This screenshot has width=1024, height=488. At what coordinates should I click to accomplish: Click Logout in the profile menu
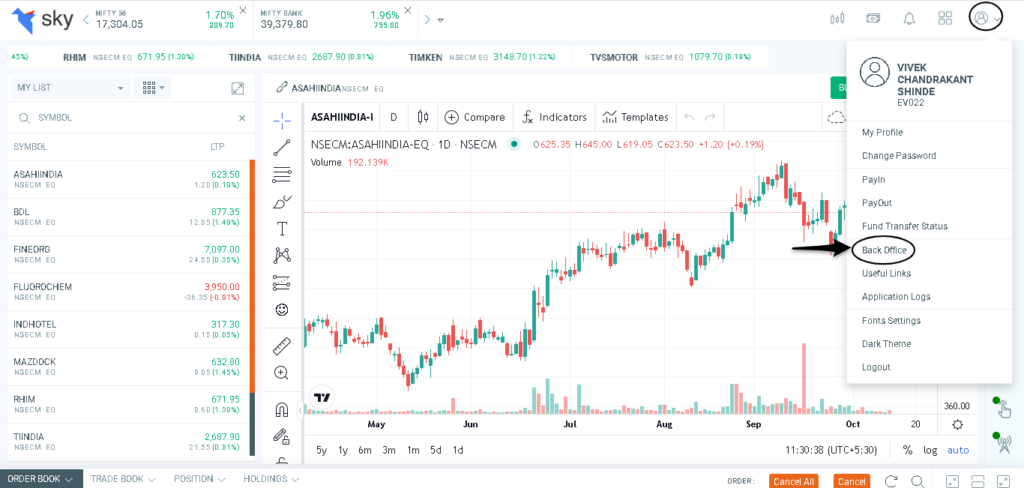(876, 367)
